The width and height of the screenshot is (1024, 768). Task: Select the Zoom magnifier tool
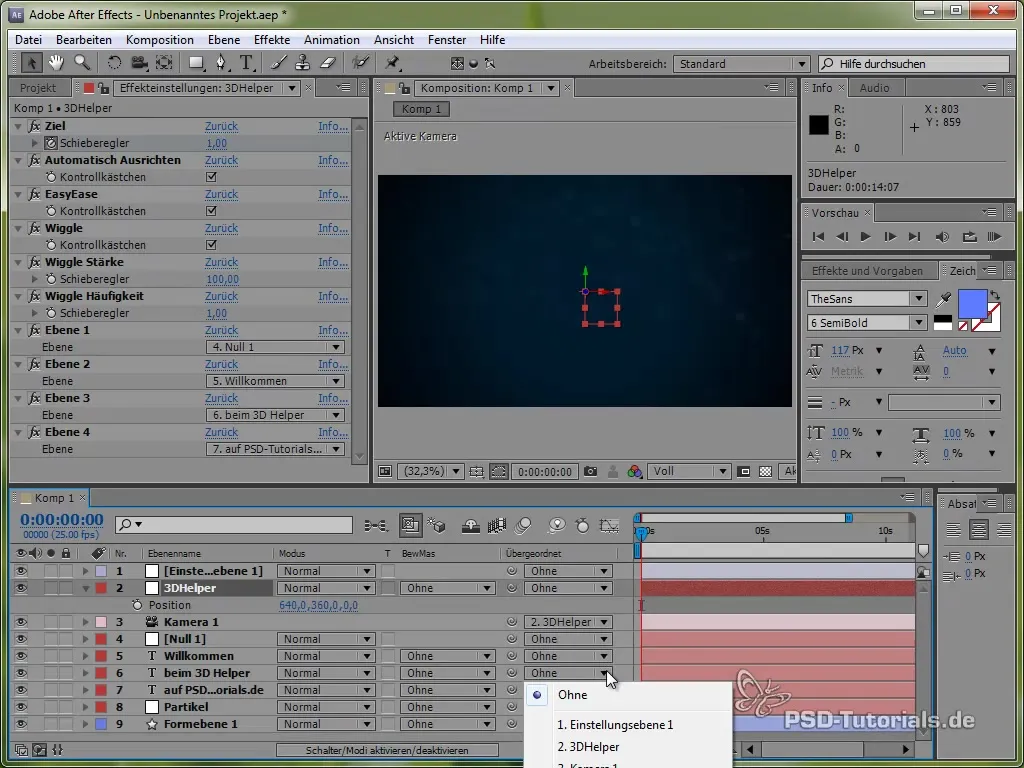click(82, 63)
